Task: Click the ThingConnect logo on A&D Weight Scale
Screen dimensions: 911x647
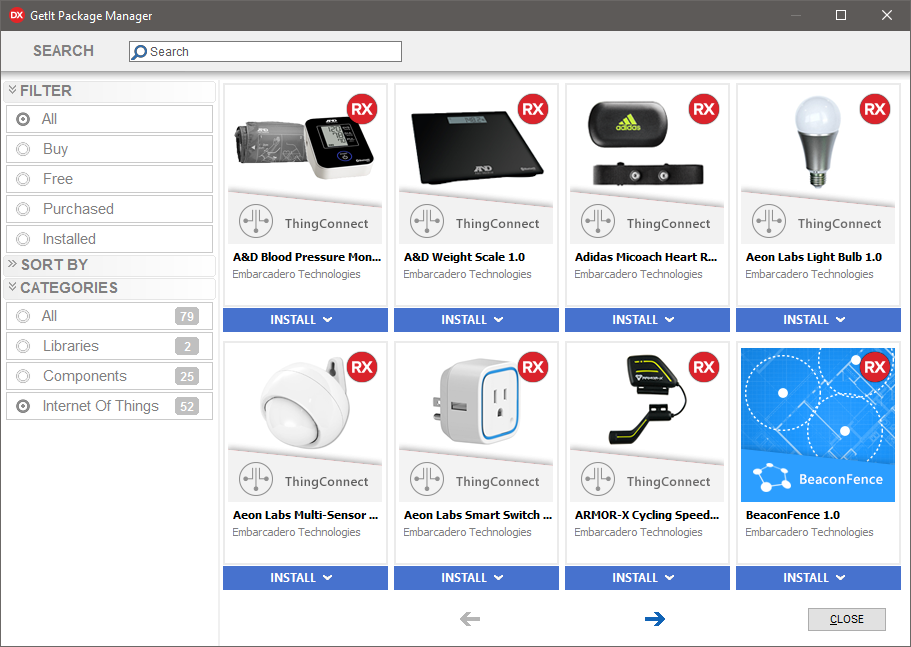Action: point(427,221)
